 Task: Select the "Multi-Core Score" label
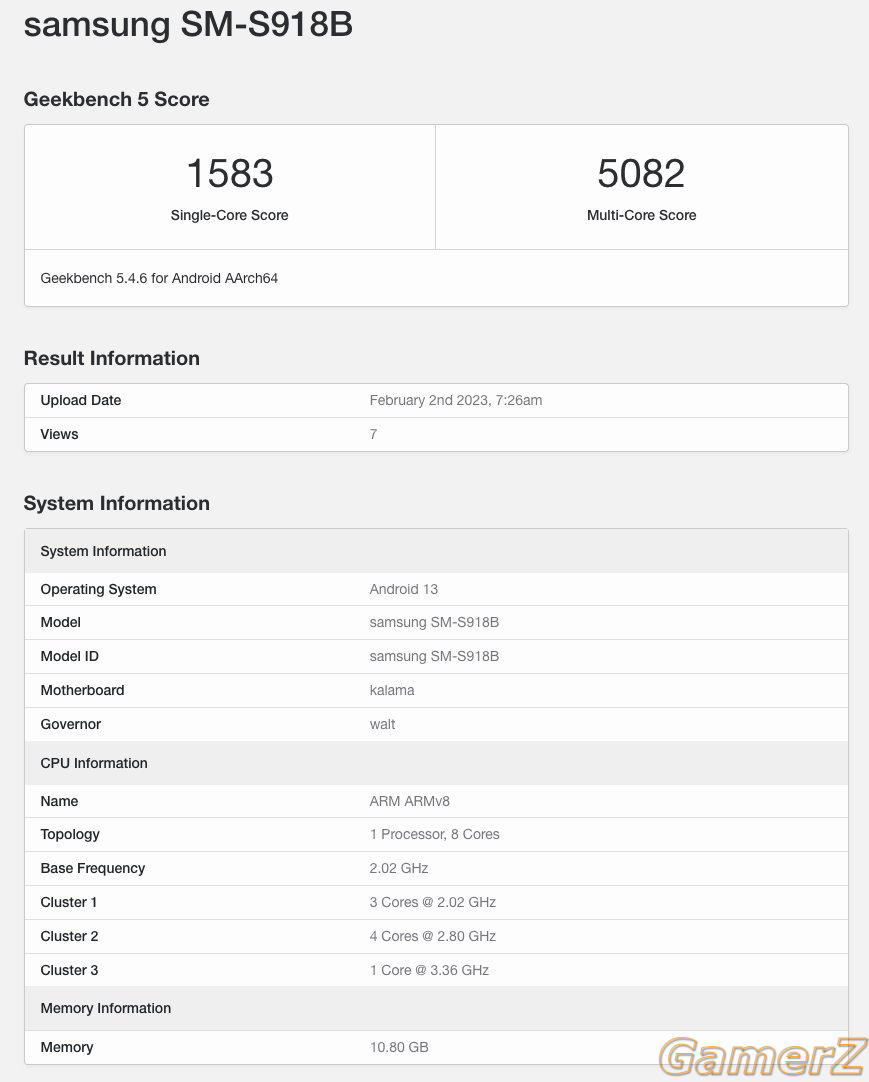coord(641,215)
